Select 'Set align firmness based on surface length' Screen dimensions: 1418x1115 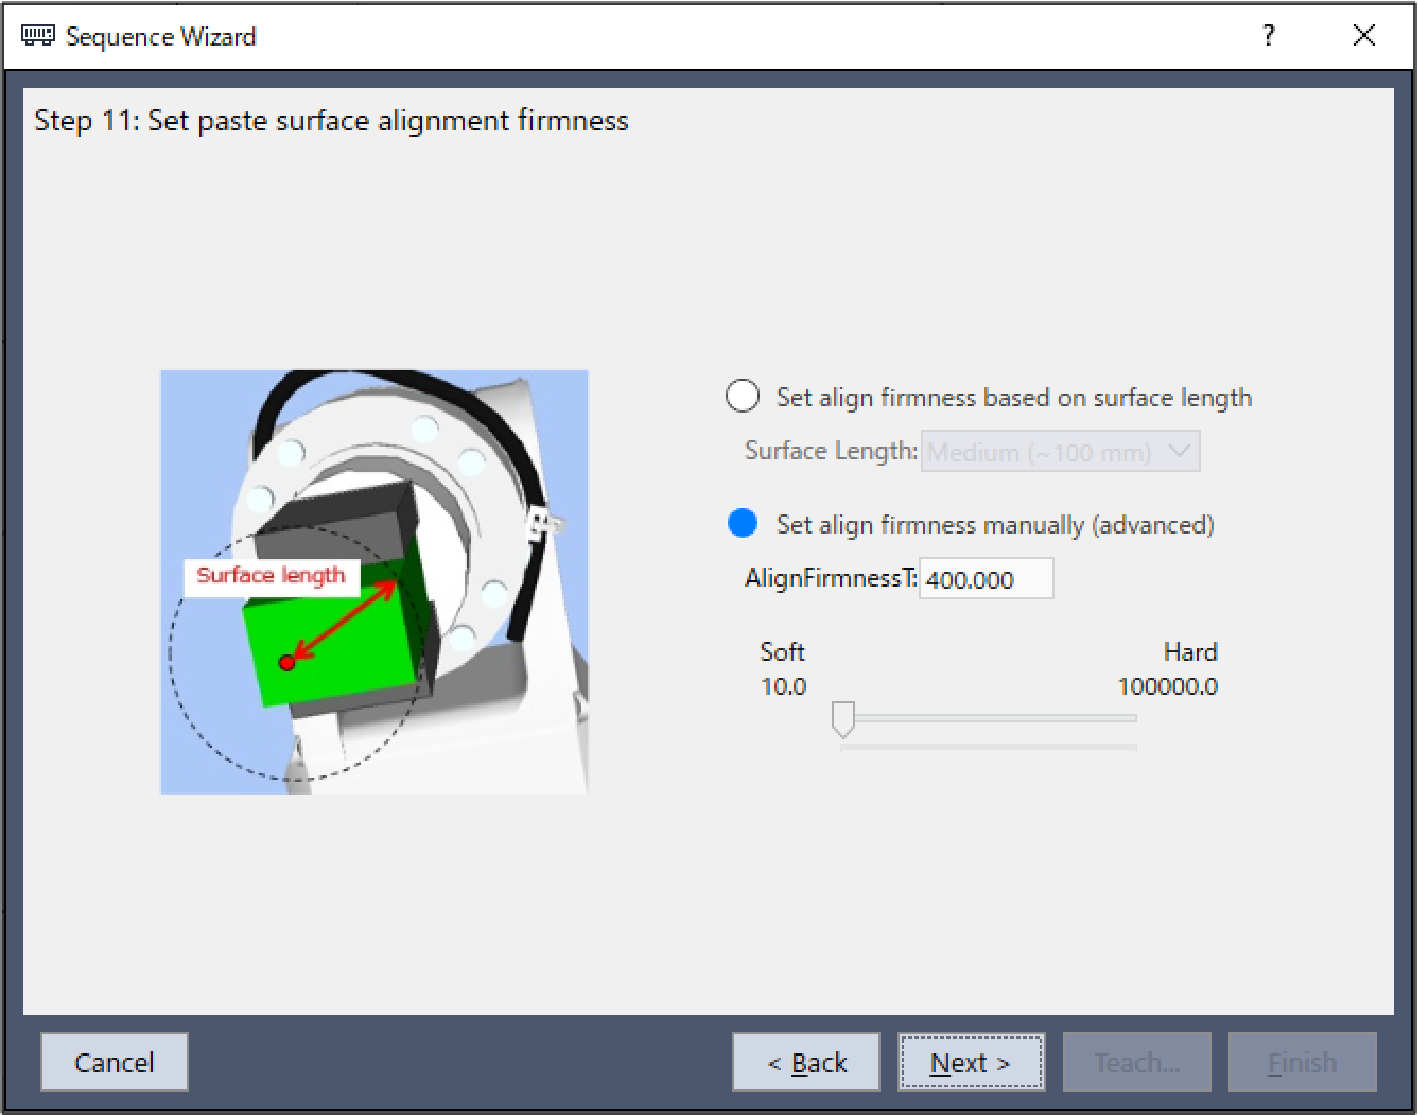pyautogui.click(x=743, y=397)
